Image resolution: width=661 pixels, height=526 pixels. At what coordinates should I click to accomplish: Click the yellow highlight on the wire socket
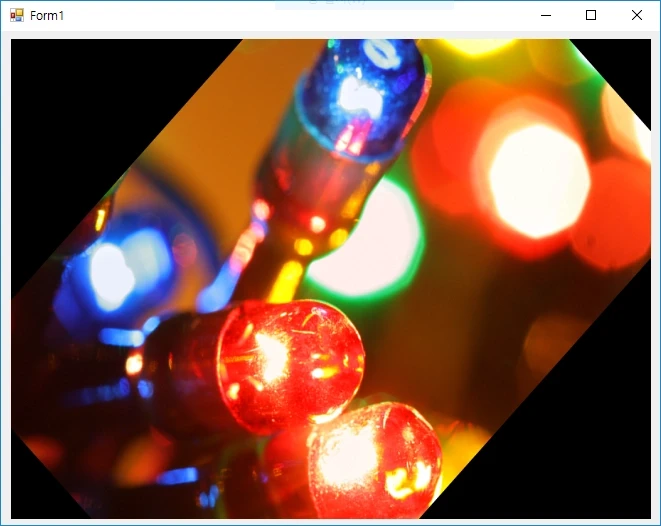290,270
